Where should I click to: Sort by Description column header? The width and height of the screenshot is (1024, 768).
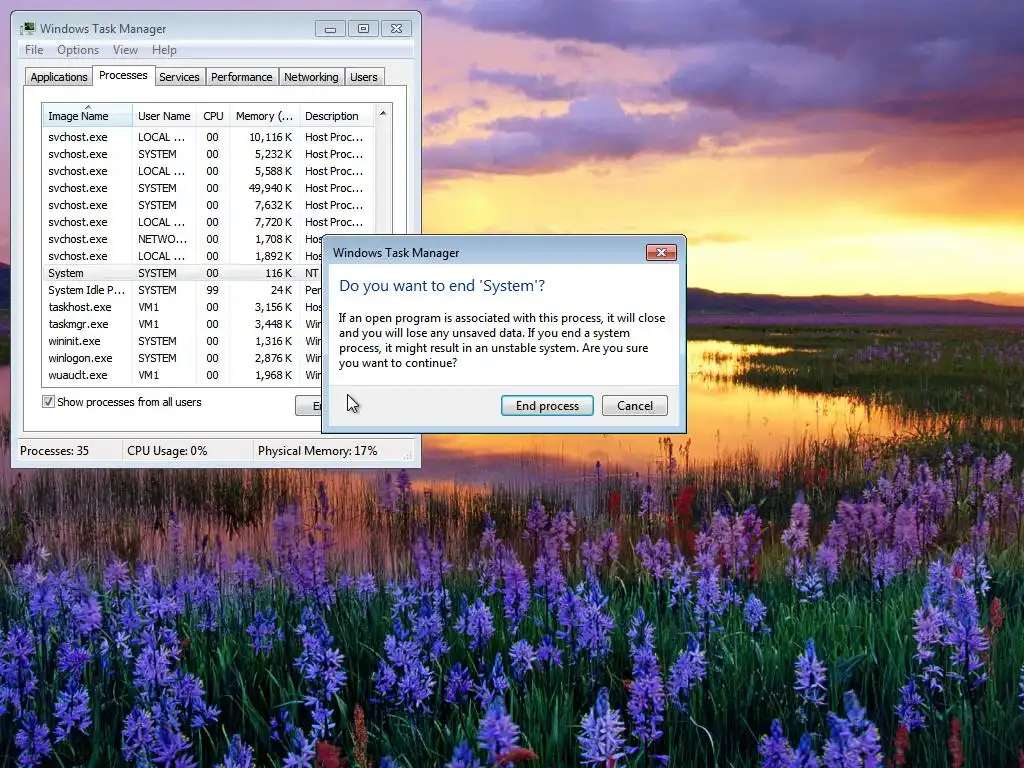pos(336,116)
